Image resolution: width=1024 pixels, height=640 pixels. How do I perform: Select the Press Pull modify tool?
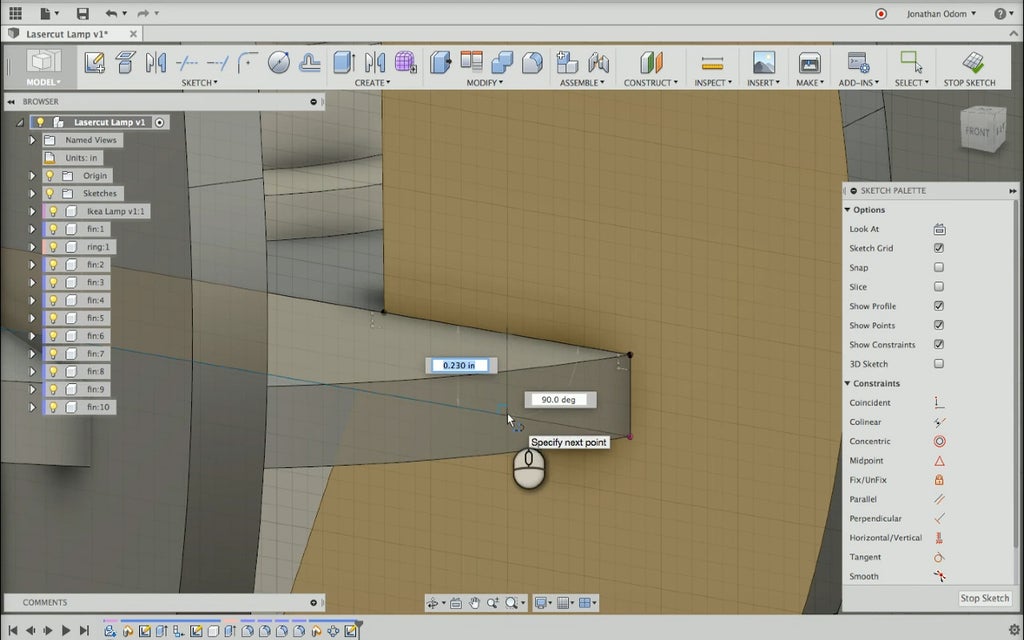[441, 63]
